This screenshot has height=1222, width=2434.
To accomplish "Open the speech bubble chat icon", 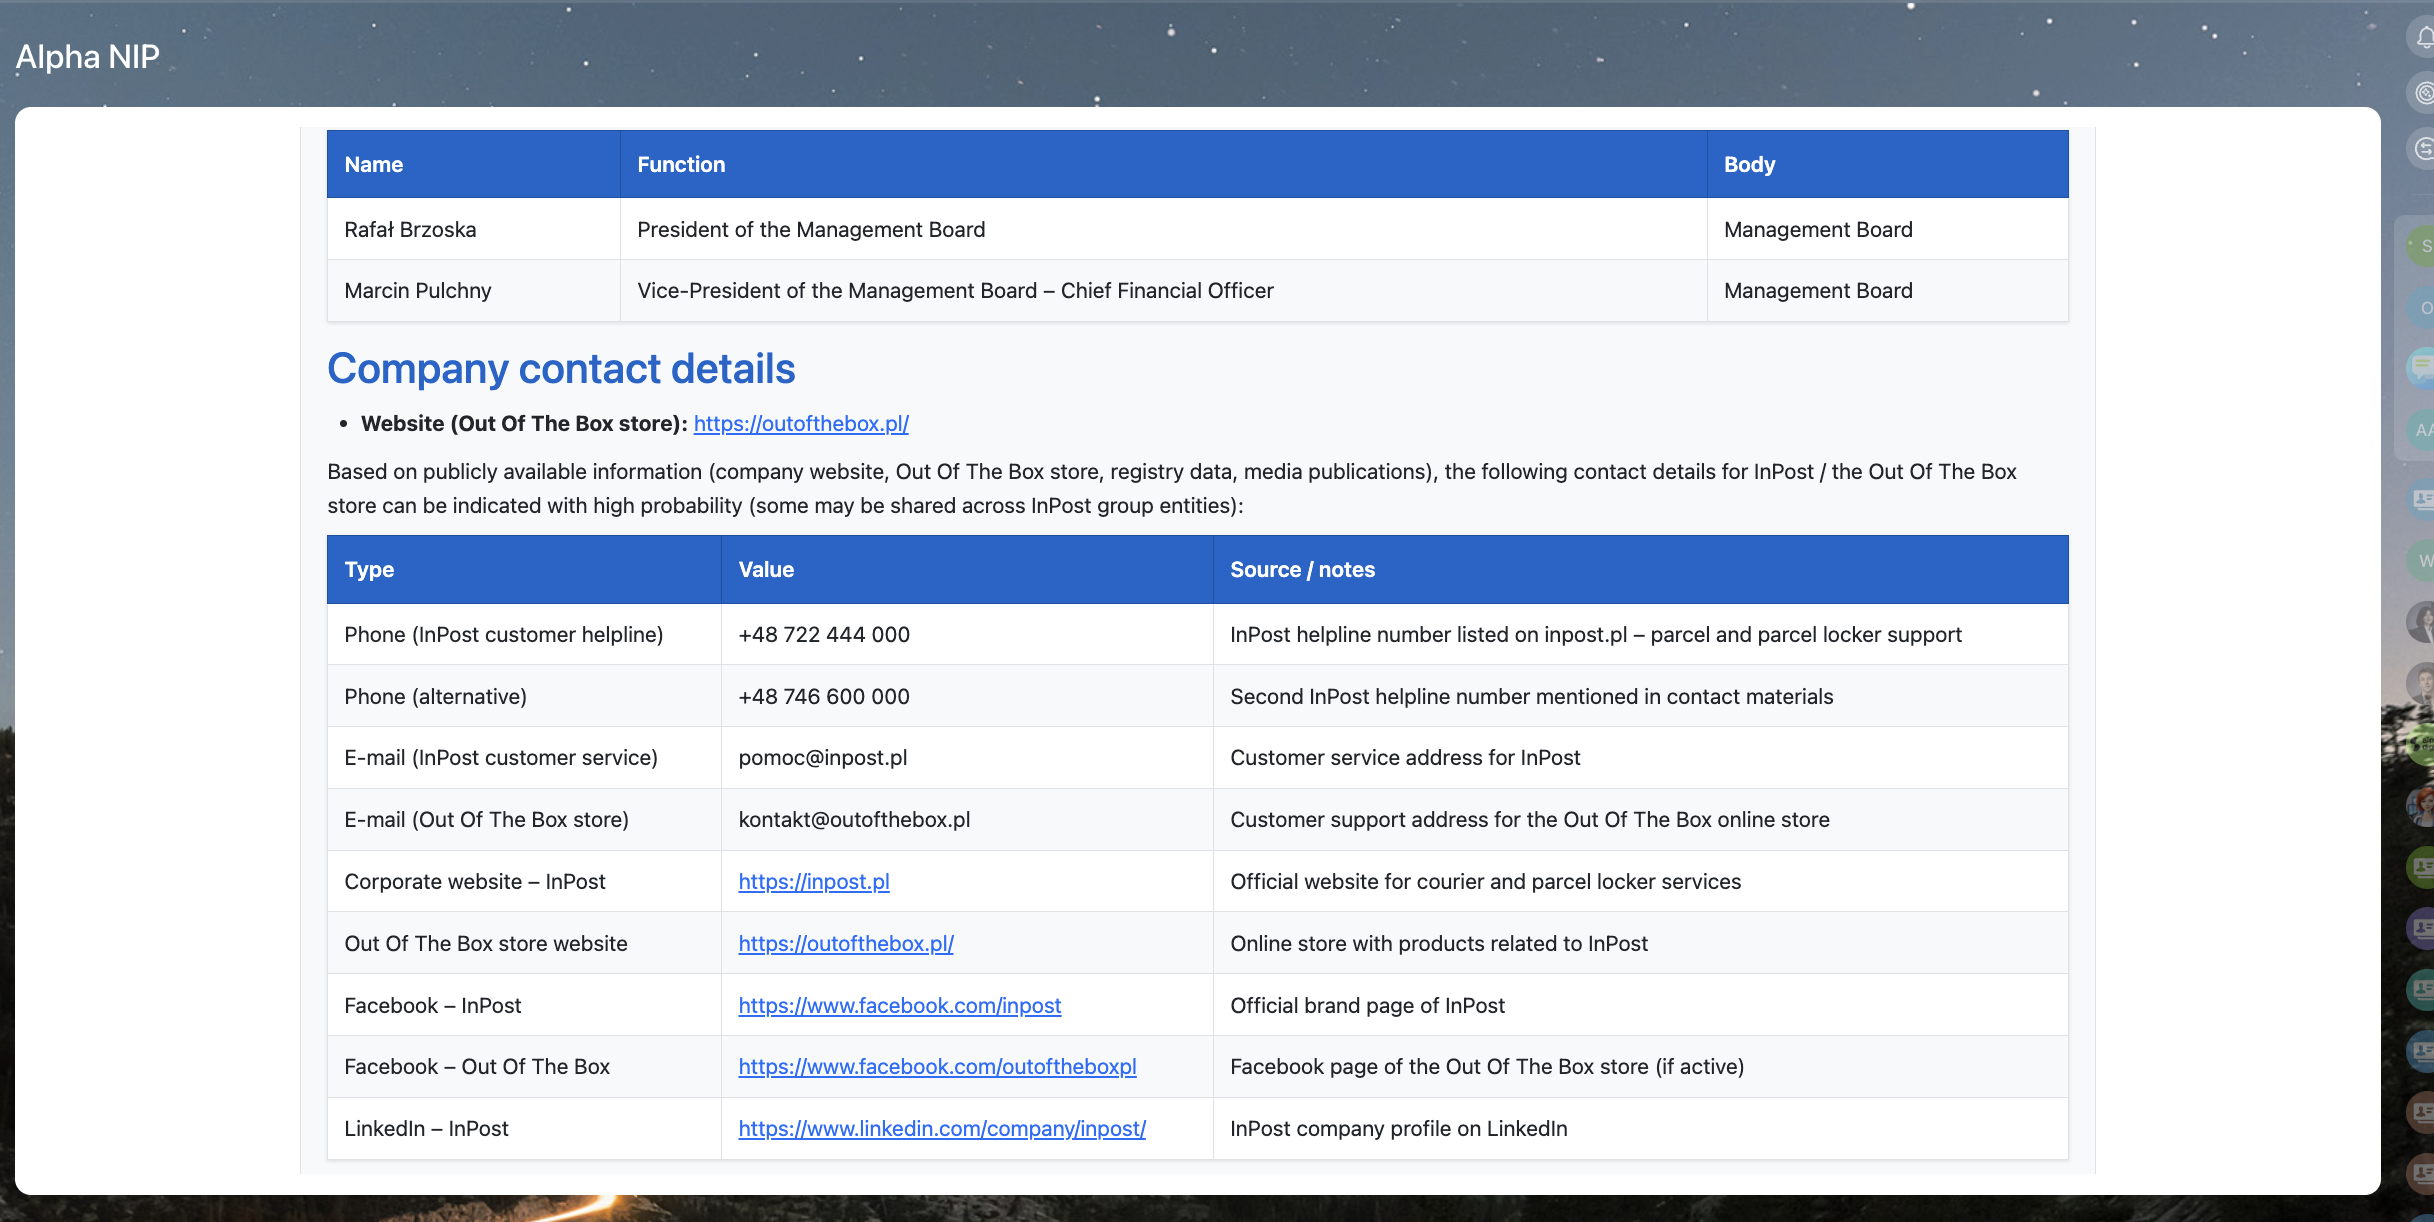I will point(2423,367).
